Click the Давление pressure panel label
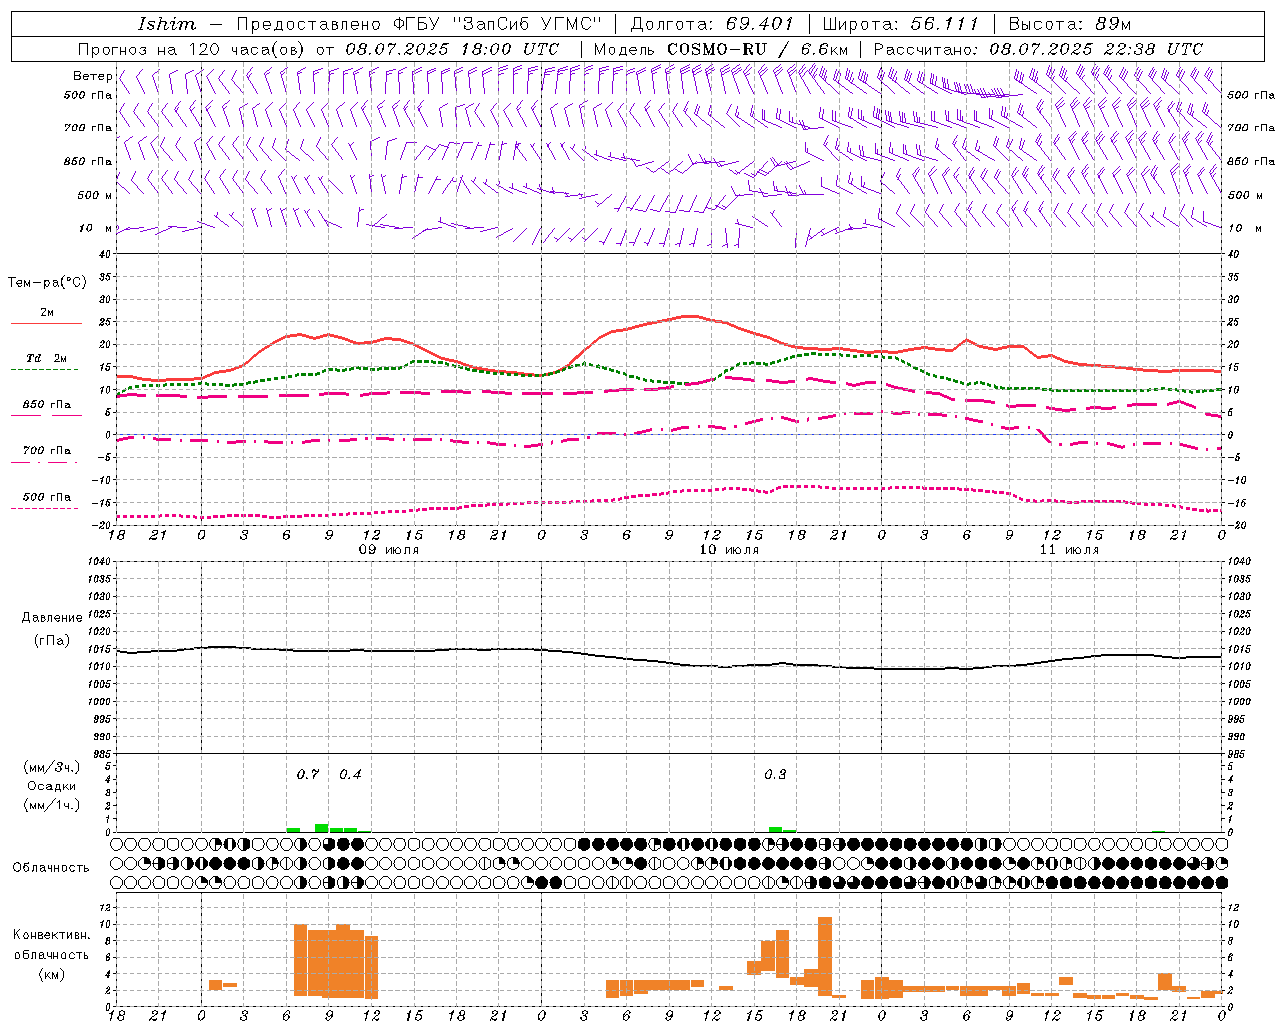 pos(52,618)
